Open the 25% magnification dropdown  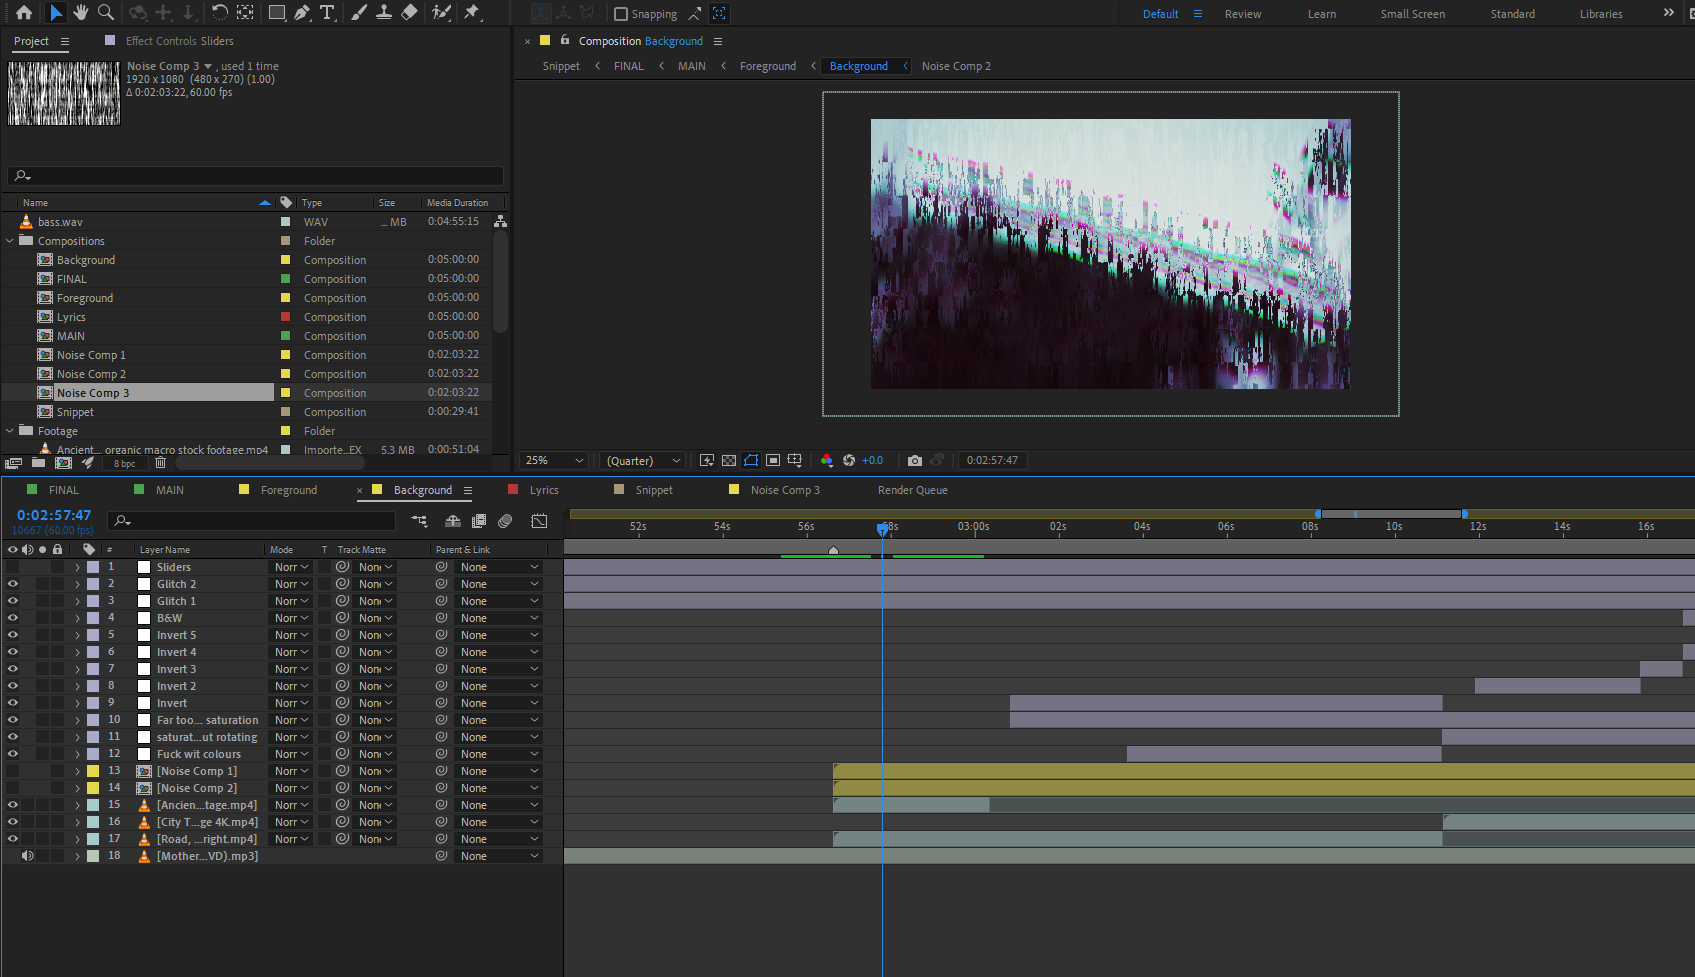tap(555, 460)
